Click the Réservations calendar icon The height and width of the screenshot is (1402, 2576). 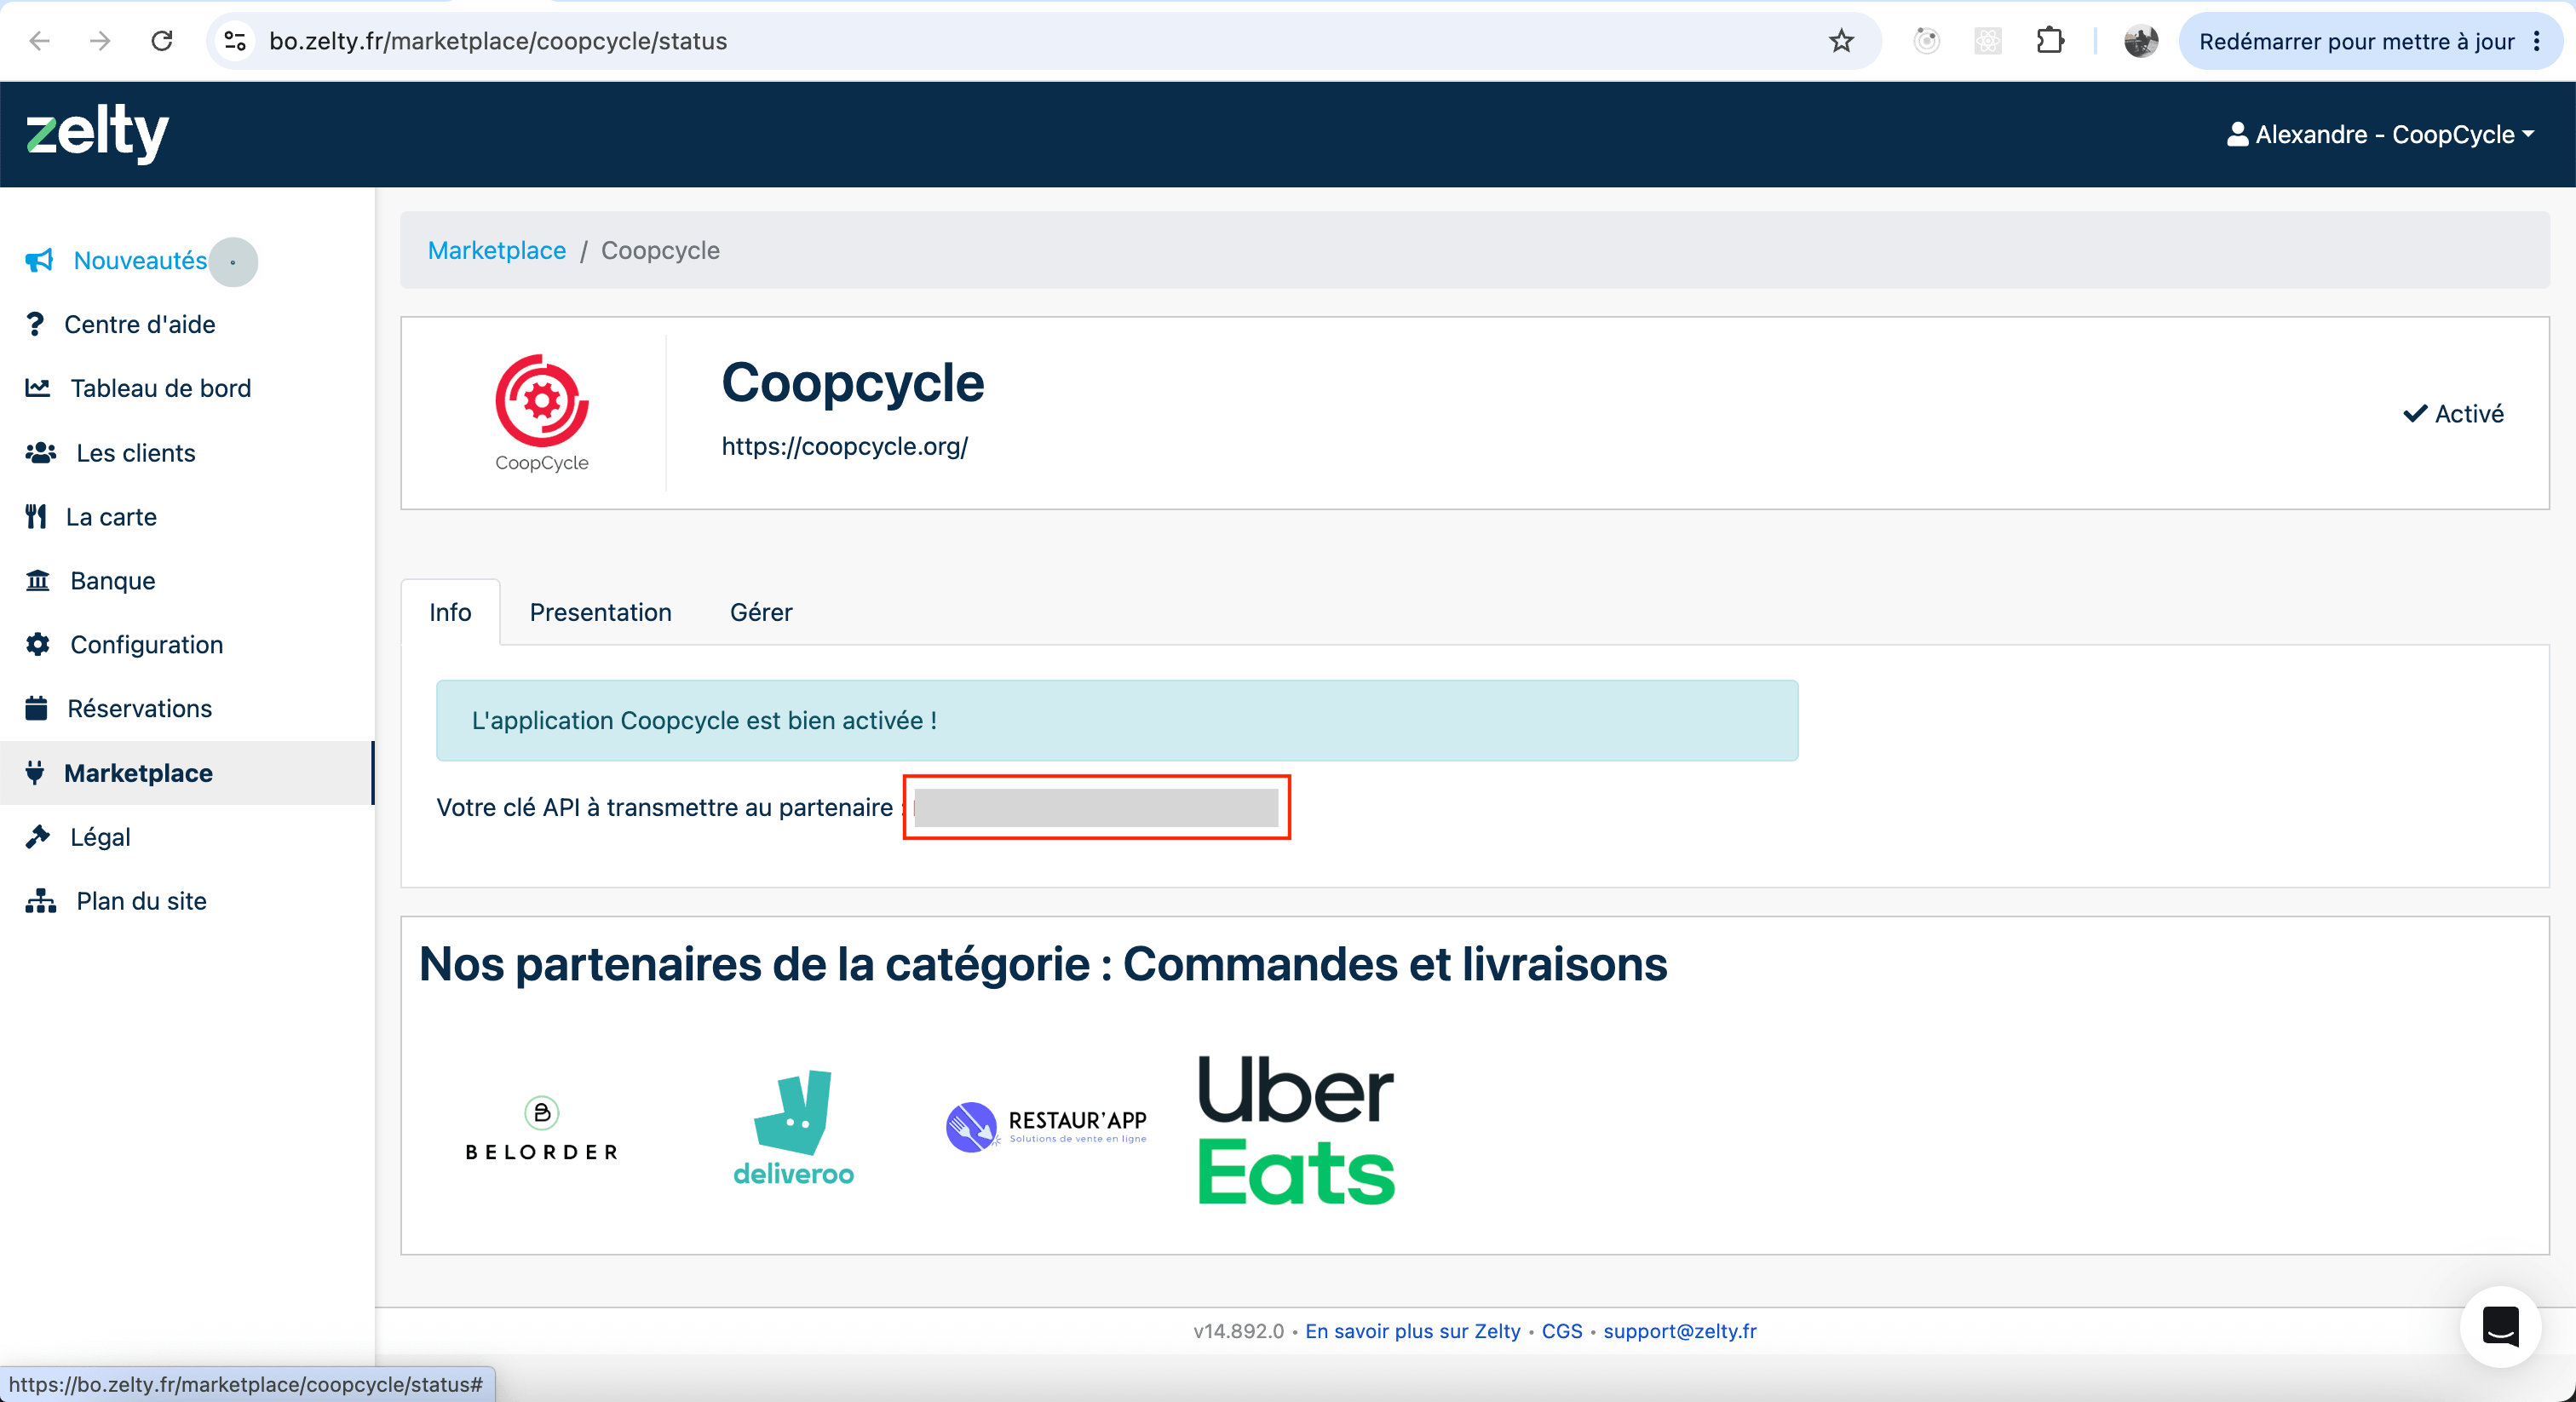coord(36,709)
